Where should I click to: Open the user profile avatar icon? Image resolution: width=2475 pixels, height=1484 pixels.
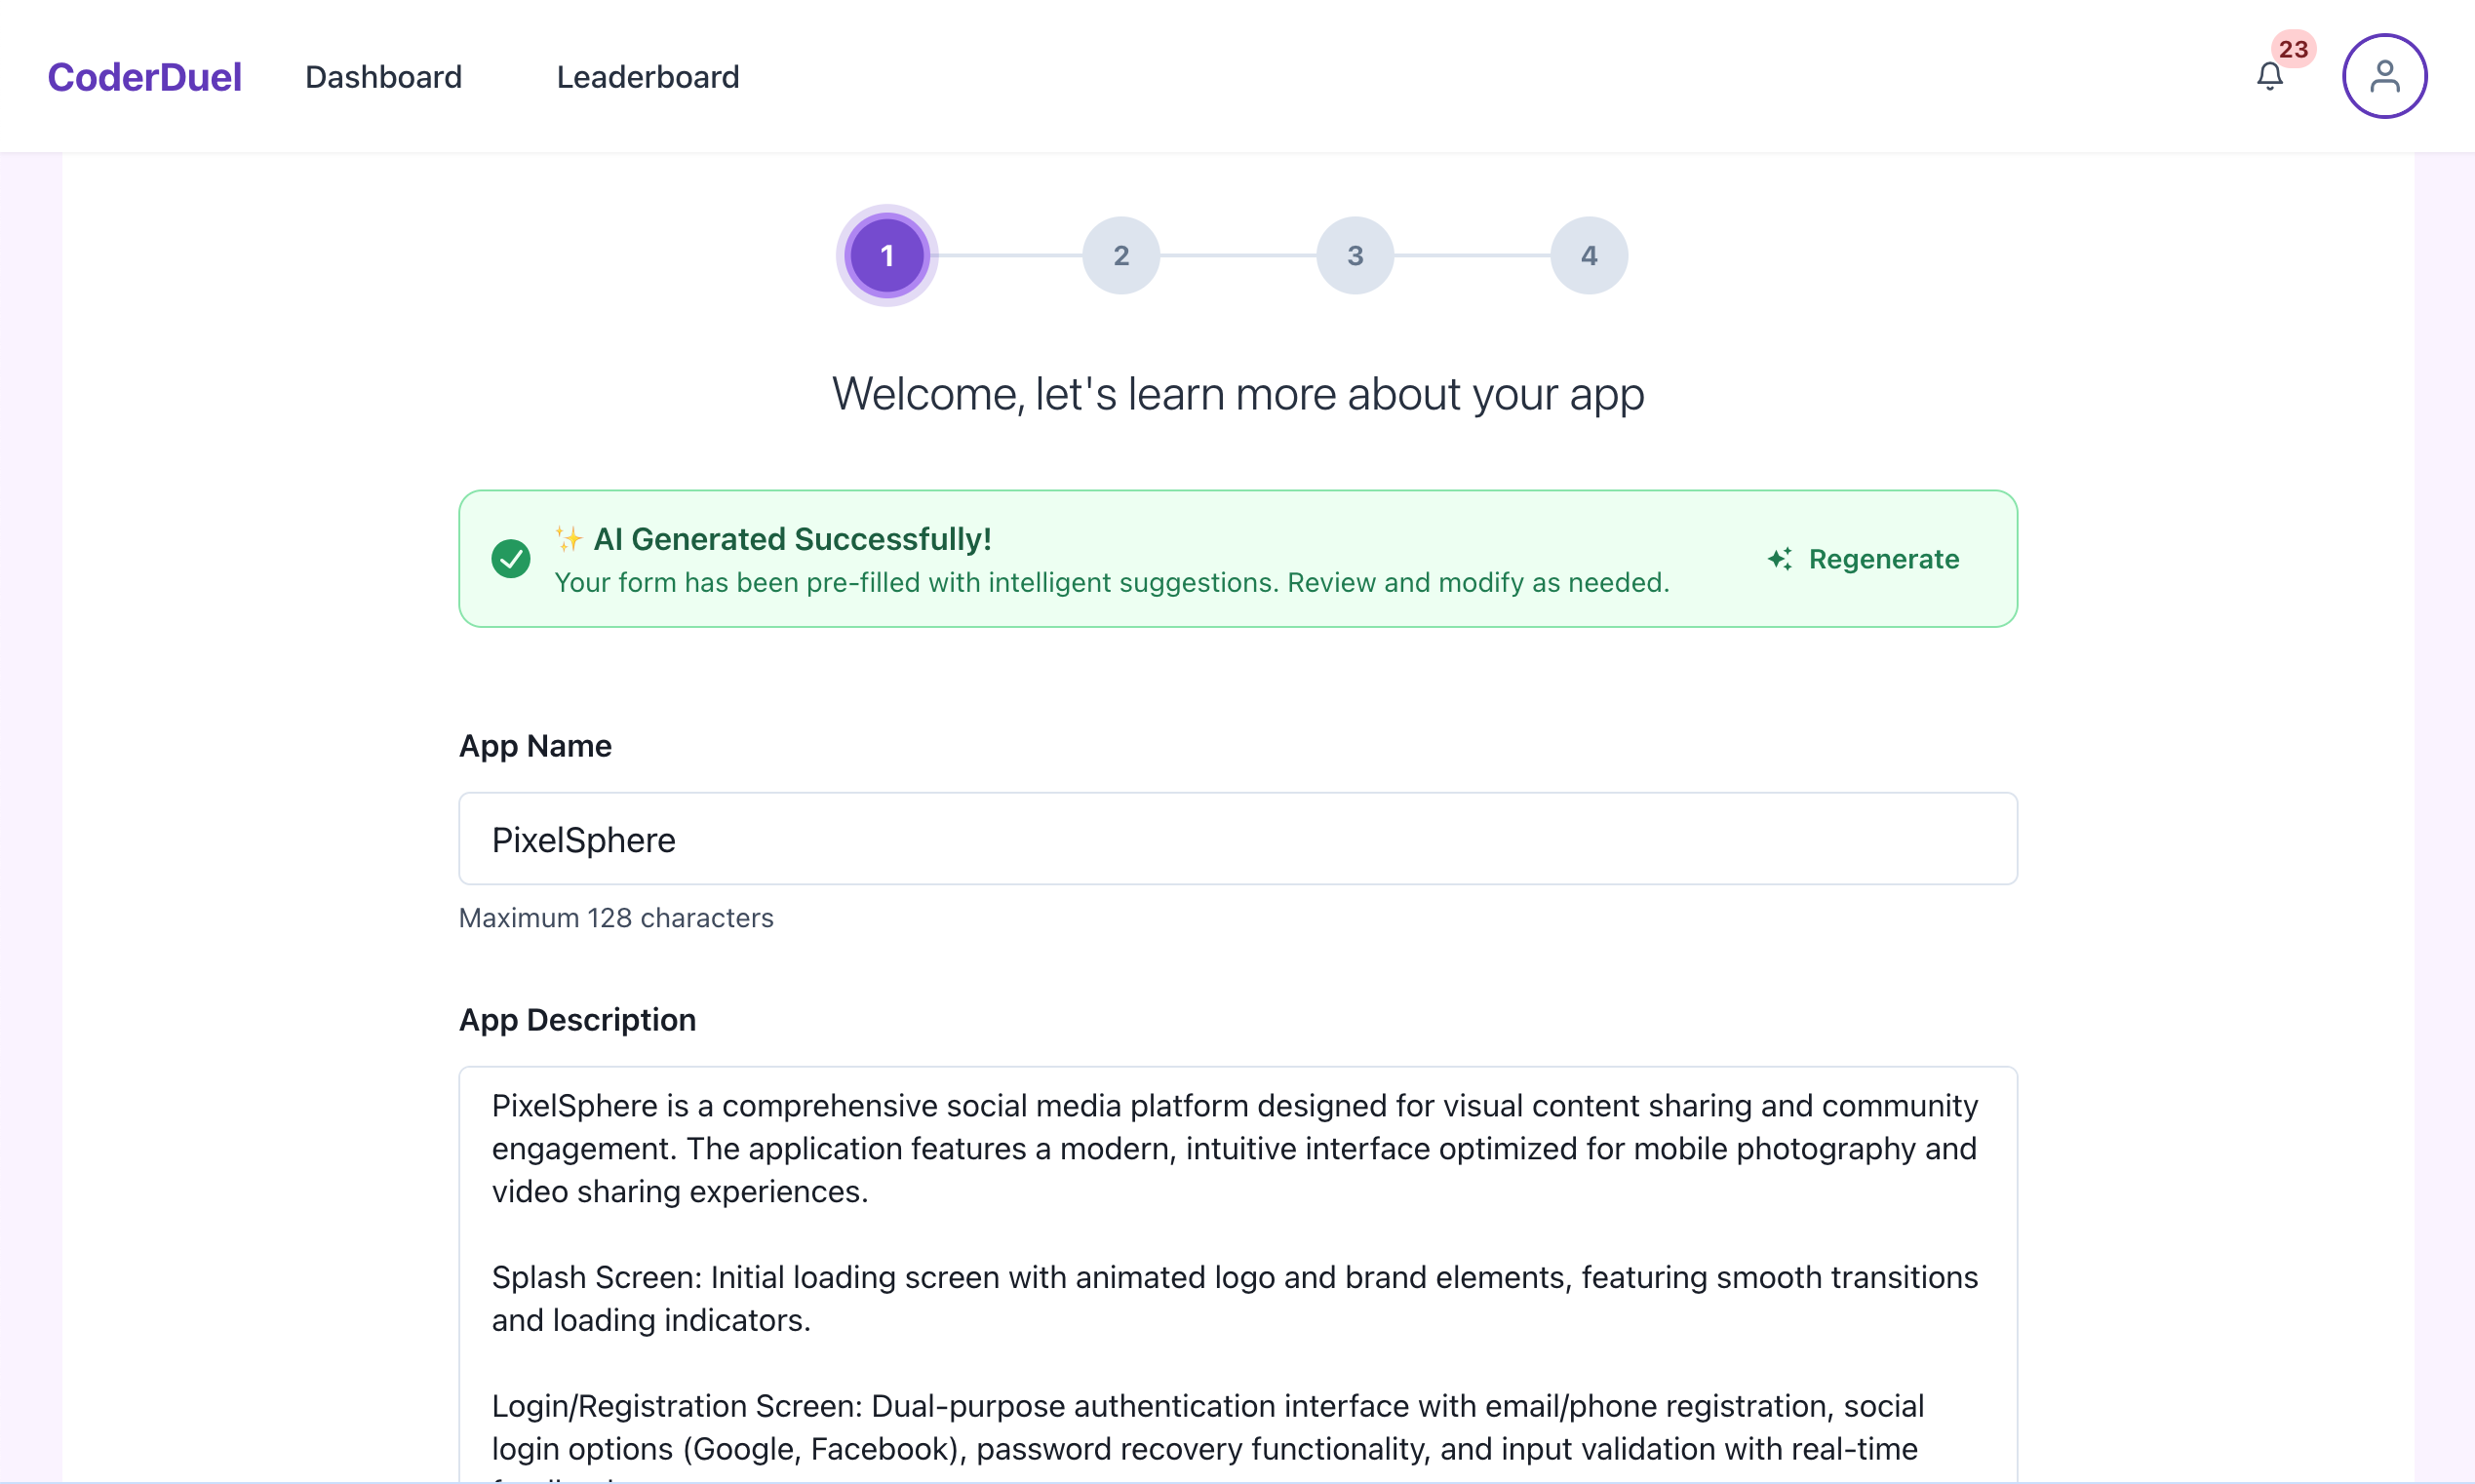tap(2384, 76)
